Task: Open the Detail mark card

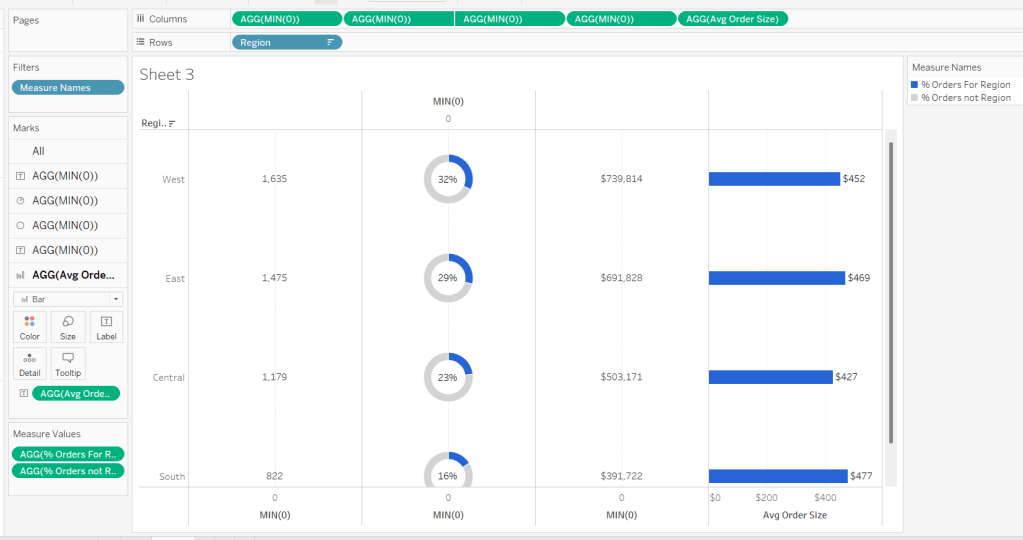Action: pos(30,363)
